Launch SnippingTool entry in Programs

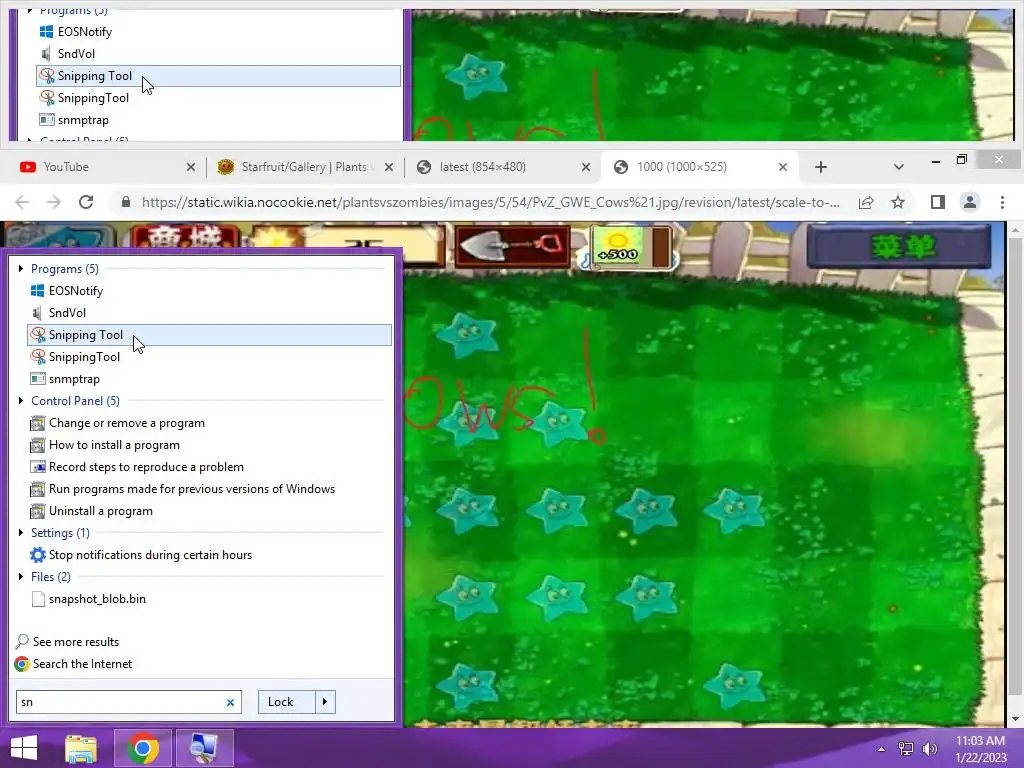[x=209, y=357]
